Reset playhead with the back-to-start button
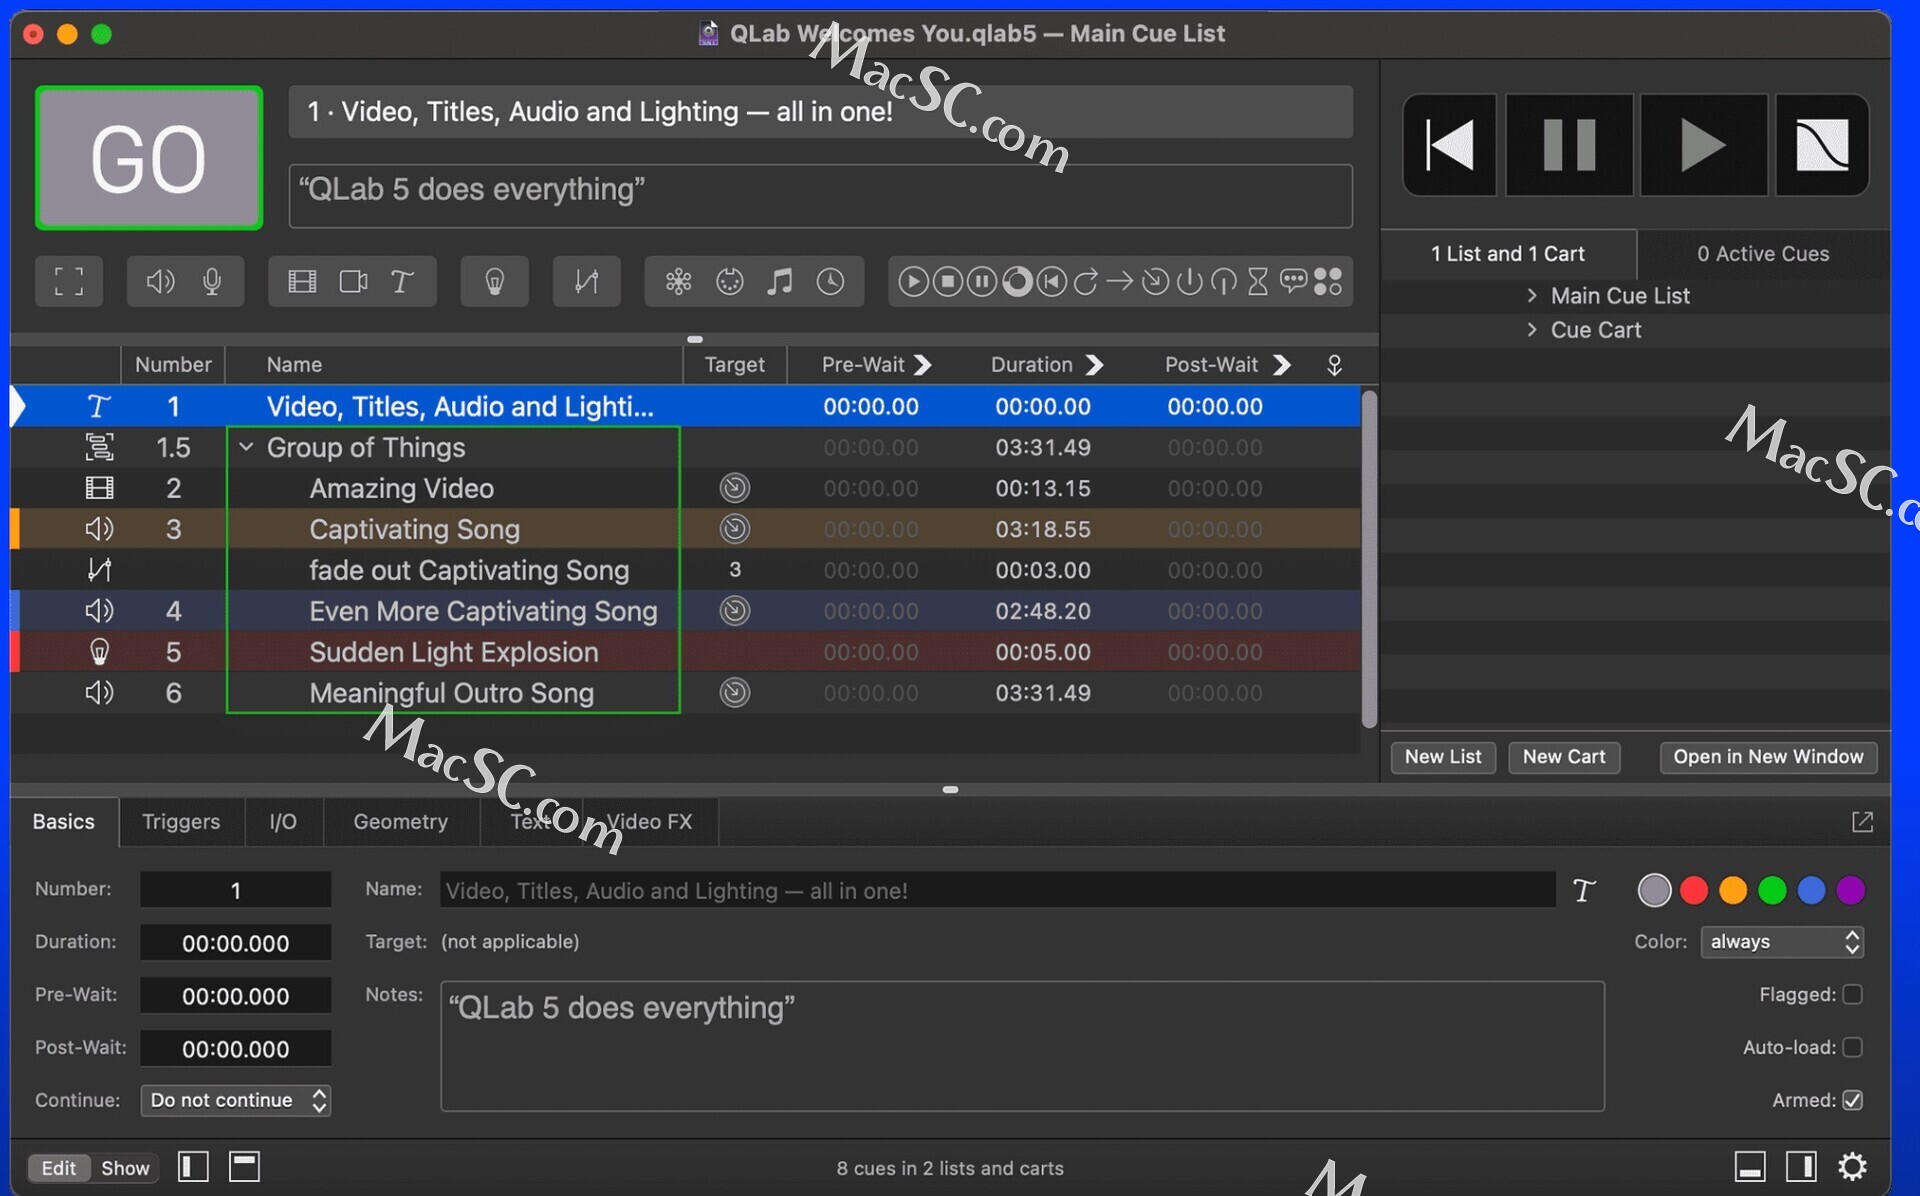 tap(1450, 145)
